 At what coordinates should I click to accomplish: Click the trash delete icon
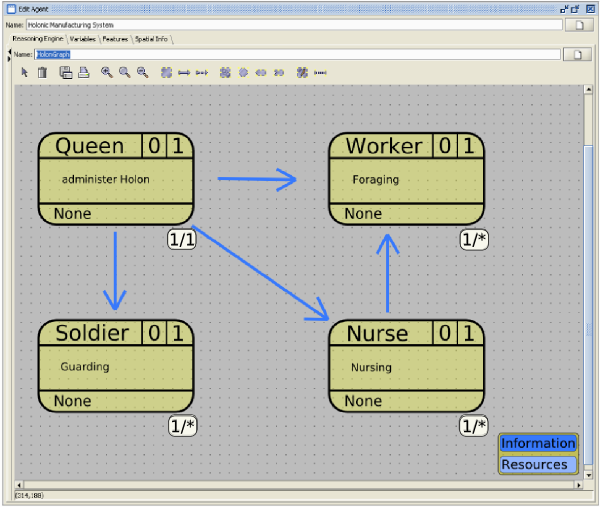click(42, 72)
